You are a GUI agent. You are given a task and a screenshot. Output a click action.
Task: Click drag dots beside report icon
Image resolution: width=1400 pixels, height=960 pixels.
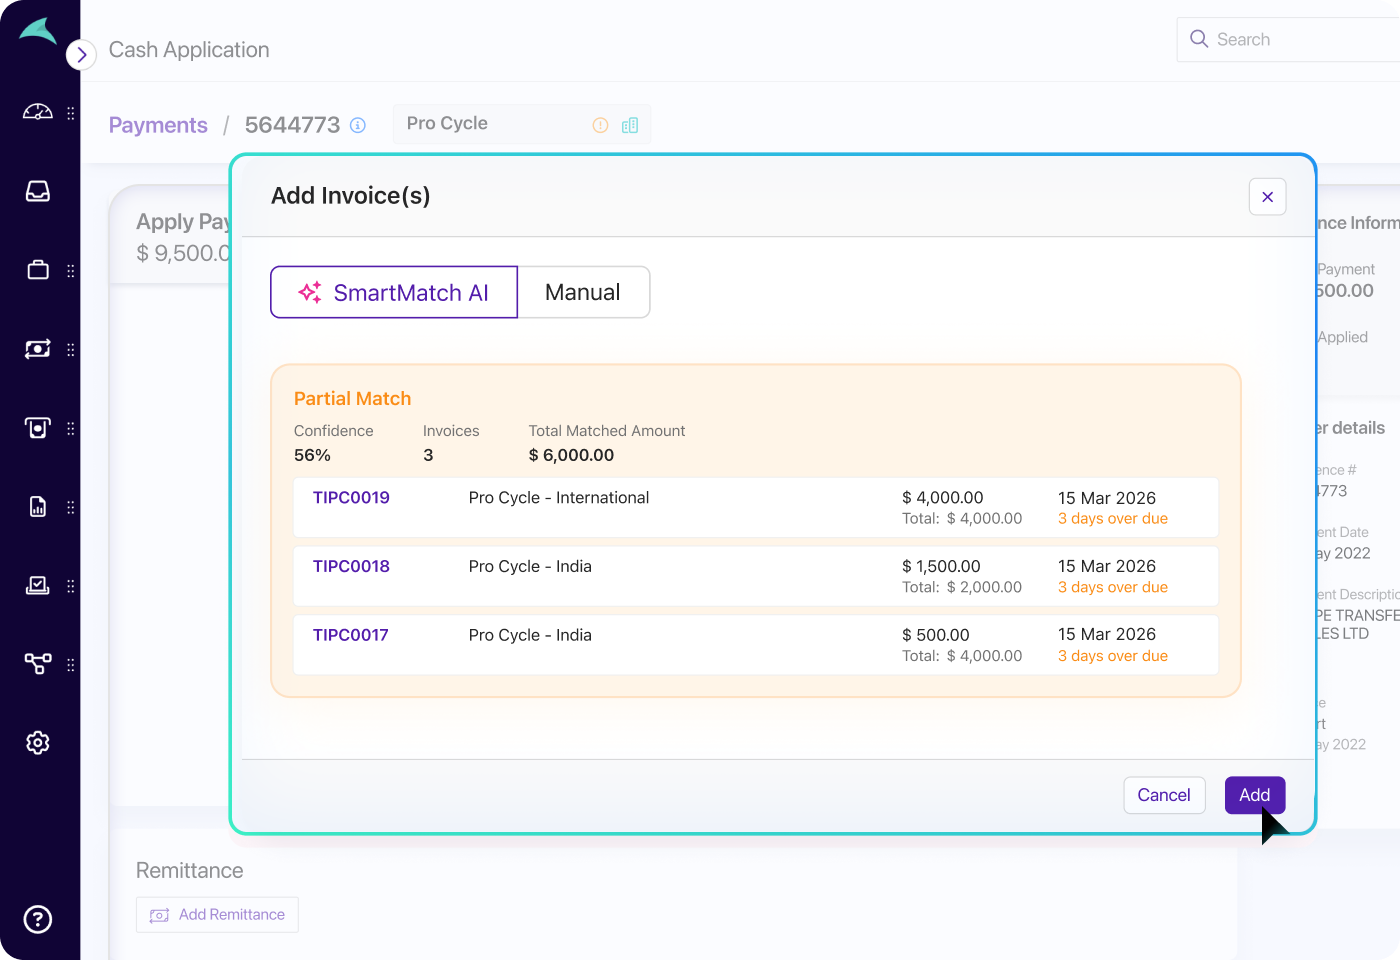click(71, 508)
